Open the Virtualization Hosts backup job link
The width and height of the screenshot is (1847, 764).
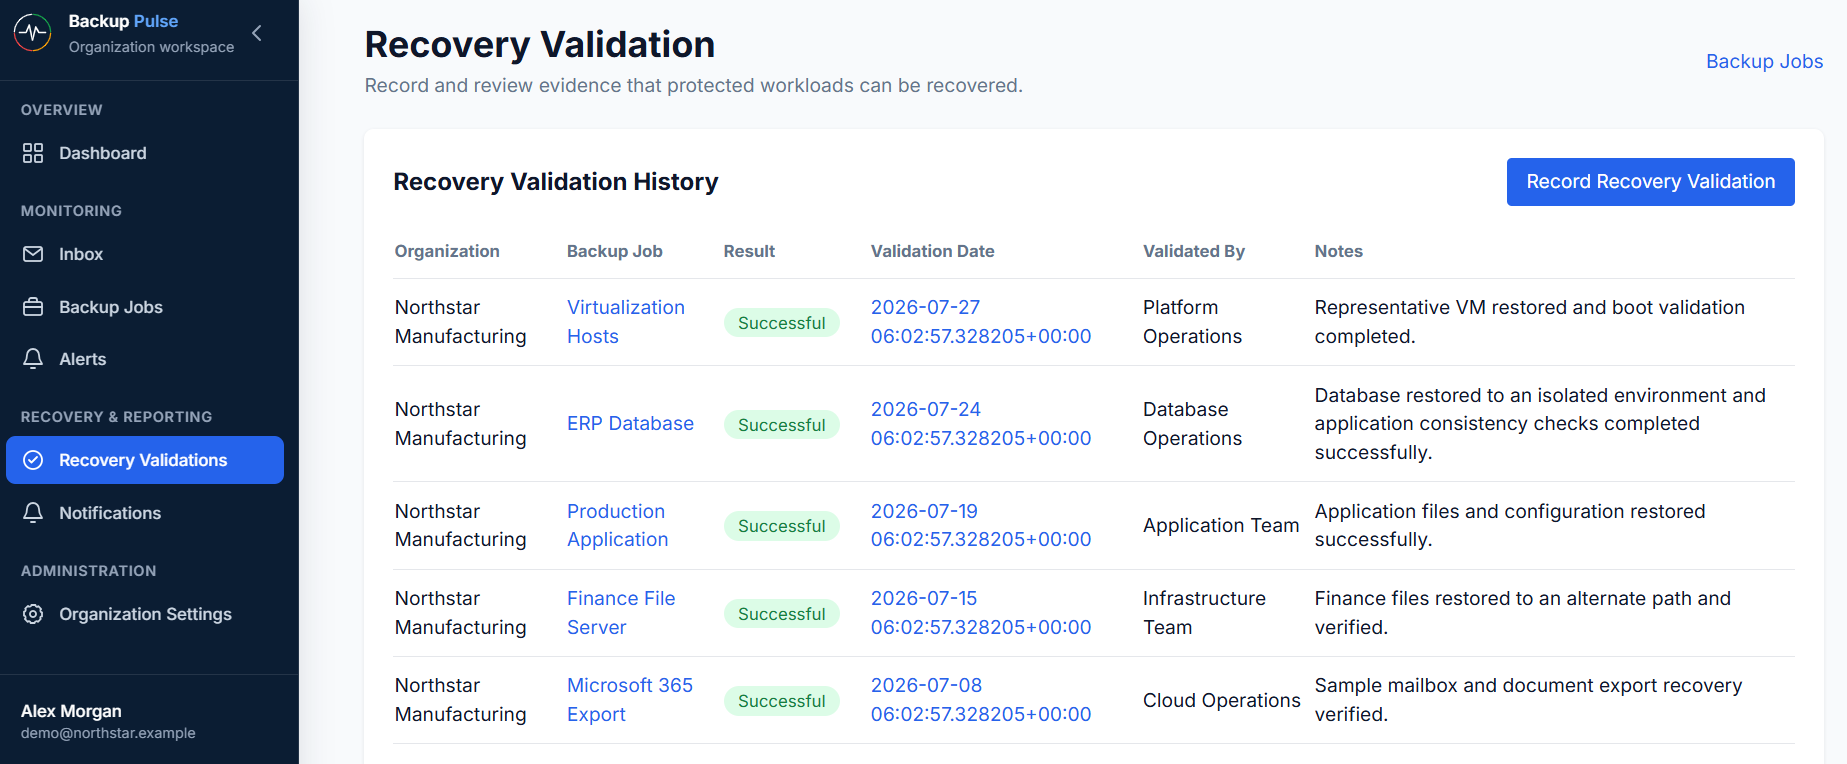(626, 322)
